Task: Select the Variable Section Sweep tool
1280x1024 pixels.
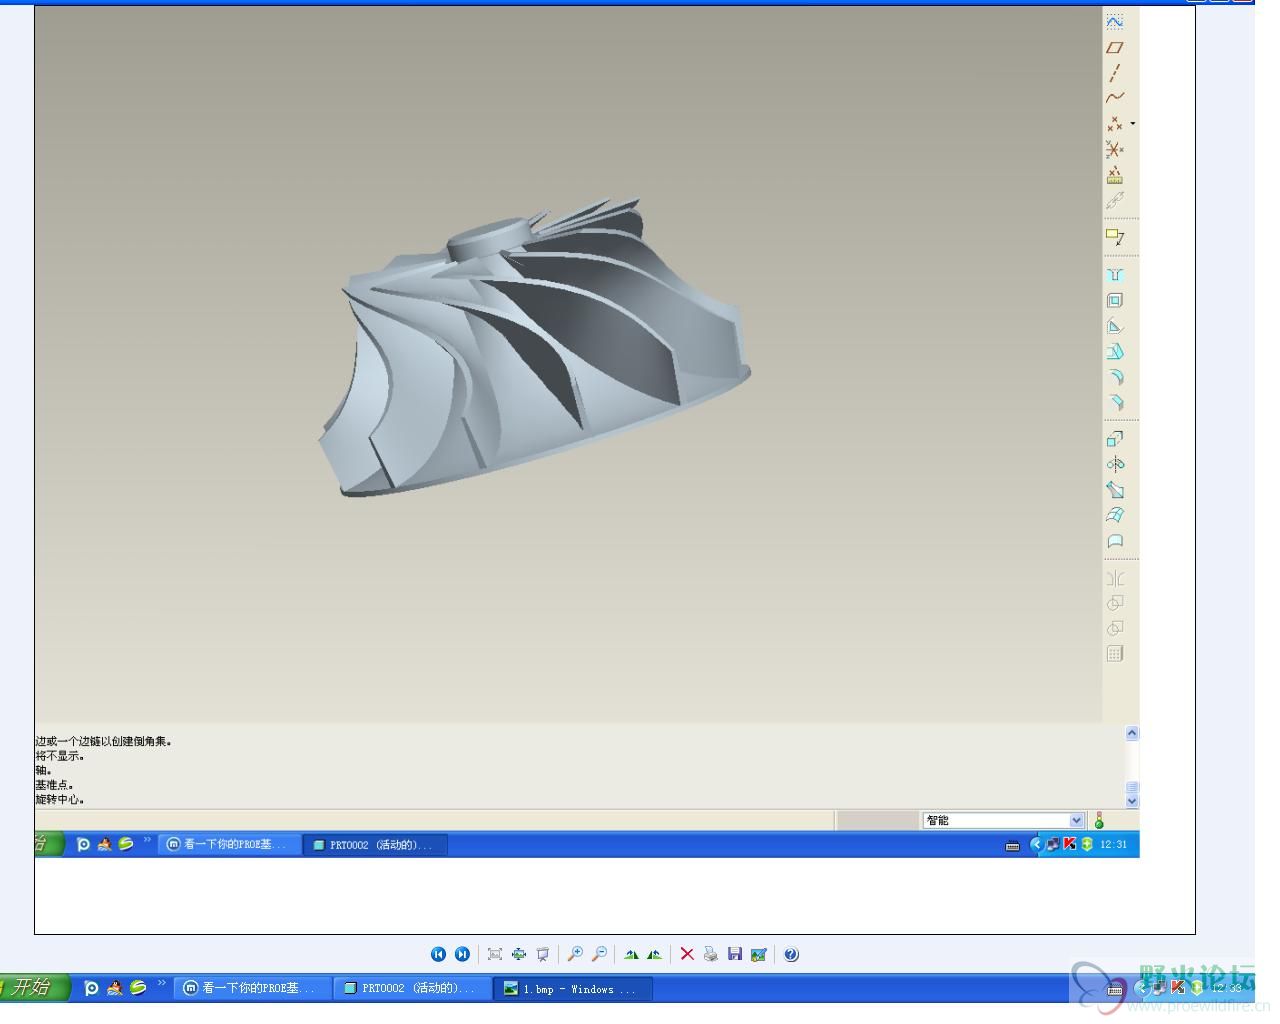Action: tap(1115, 490)
